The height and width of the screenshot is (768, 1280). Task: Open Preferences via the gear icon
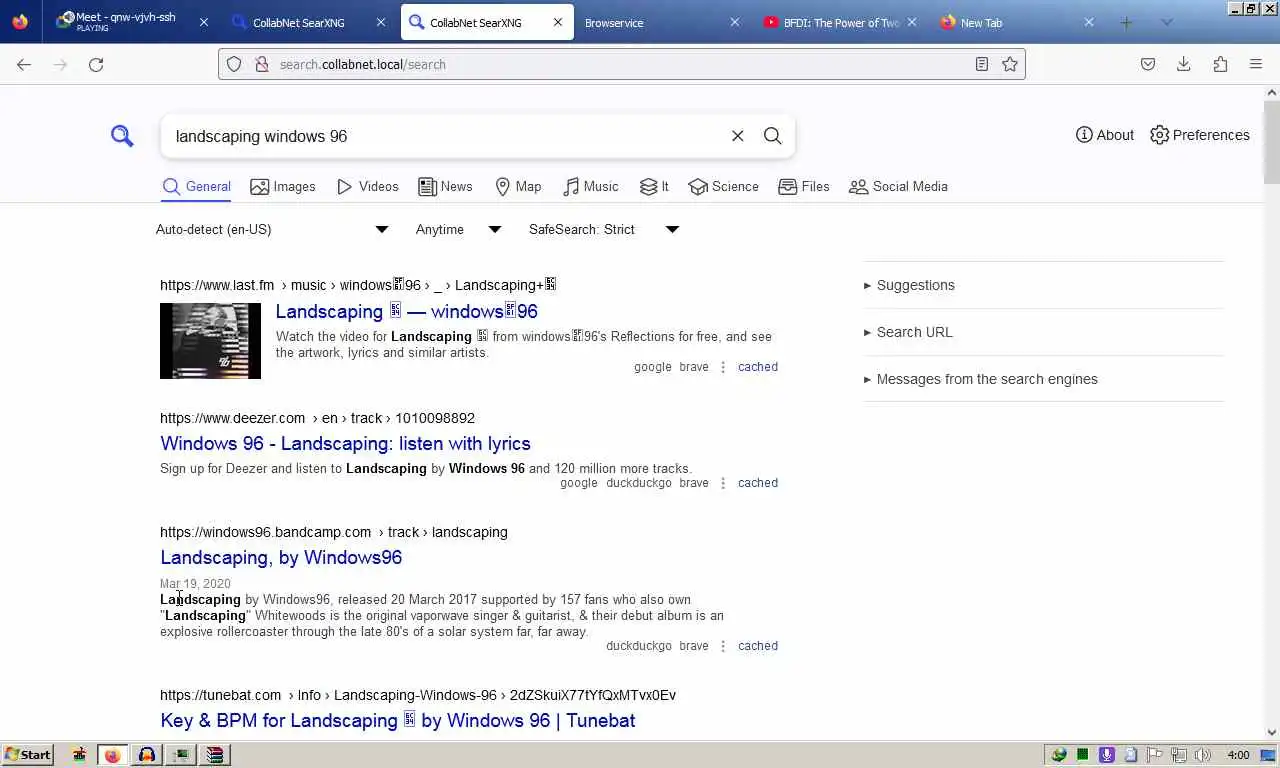click(1199, 135)
